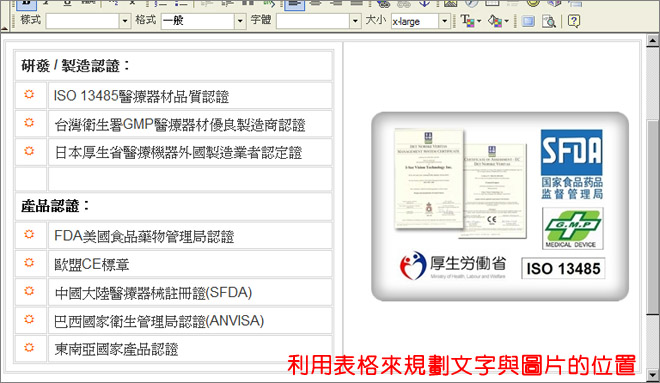The image size is (660, 383).
Task: Open the background color picker icon
Action: tap(498, 20)
